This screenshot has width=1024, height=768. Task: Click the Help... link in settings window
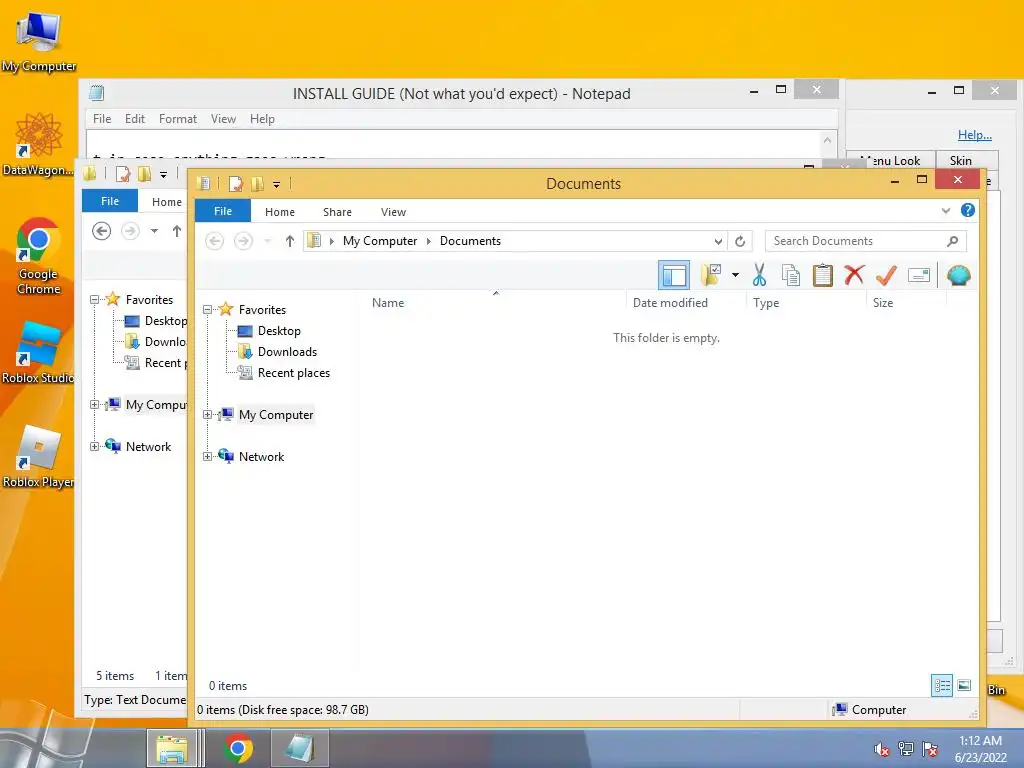974,135
